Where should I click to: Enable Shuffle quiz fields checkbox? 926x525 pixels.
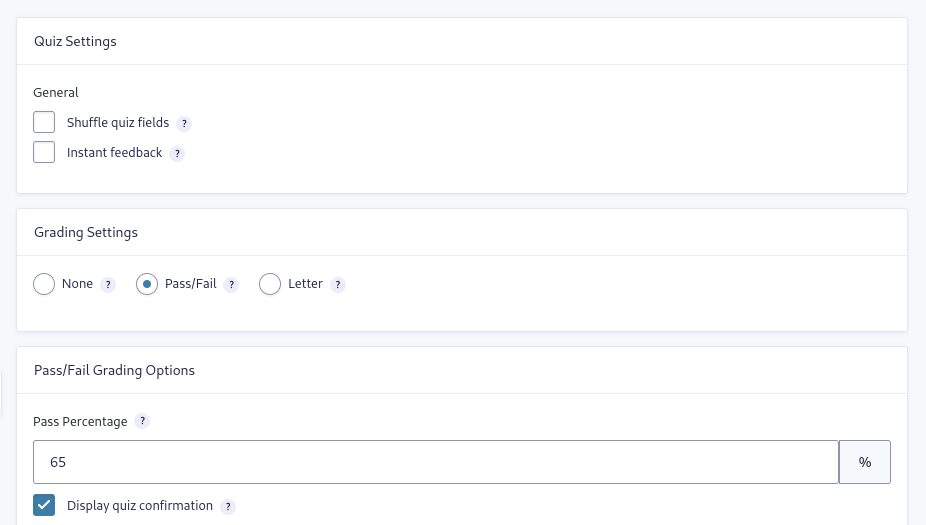(44, 122)
